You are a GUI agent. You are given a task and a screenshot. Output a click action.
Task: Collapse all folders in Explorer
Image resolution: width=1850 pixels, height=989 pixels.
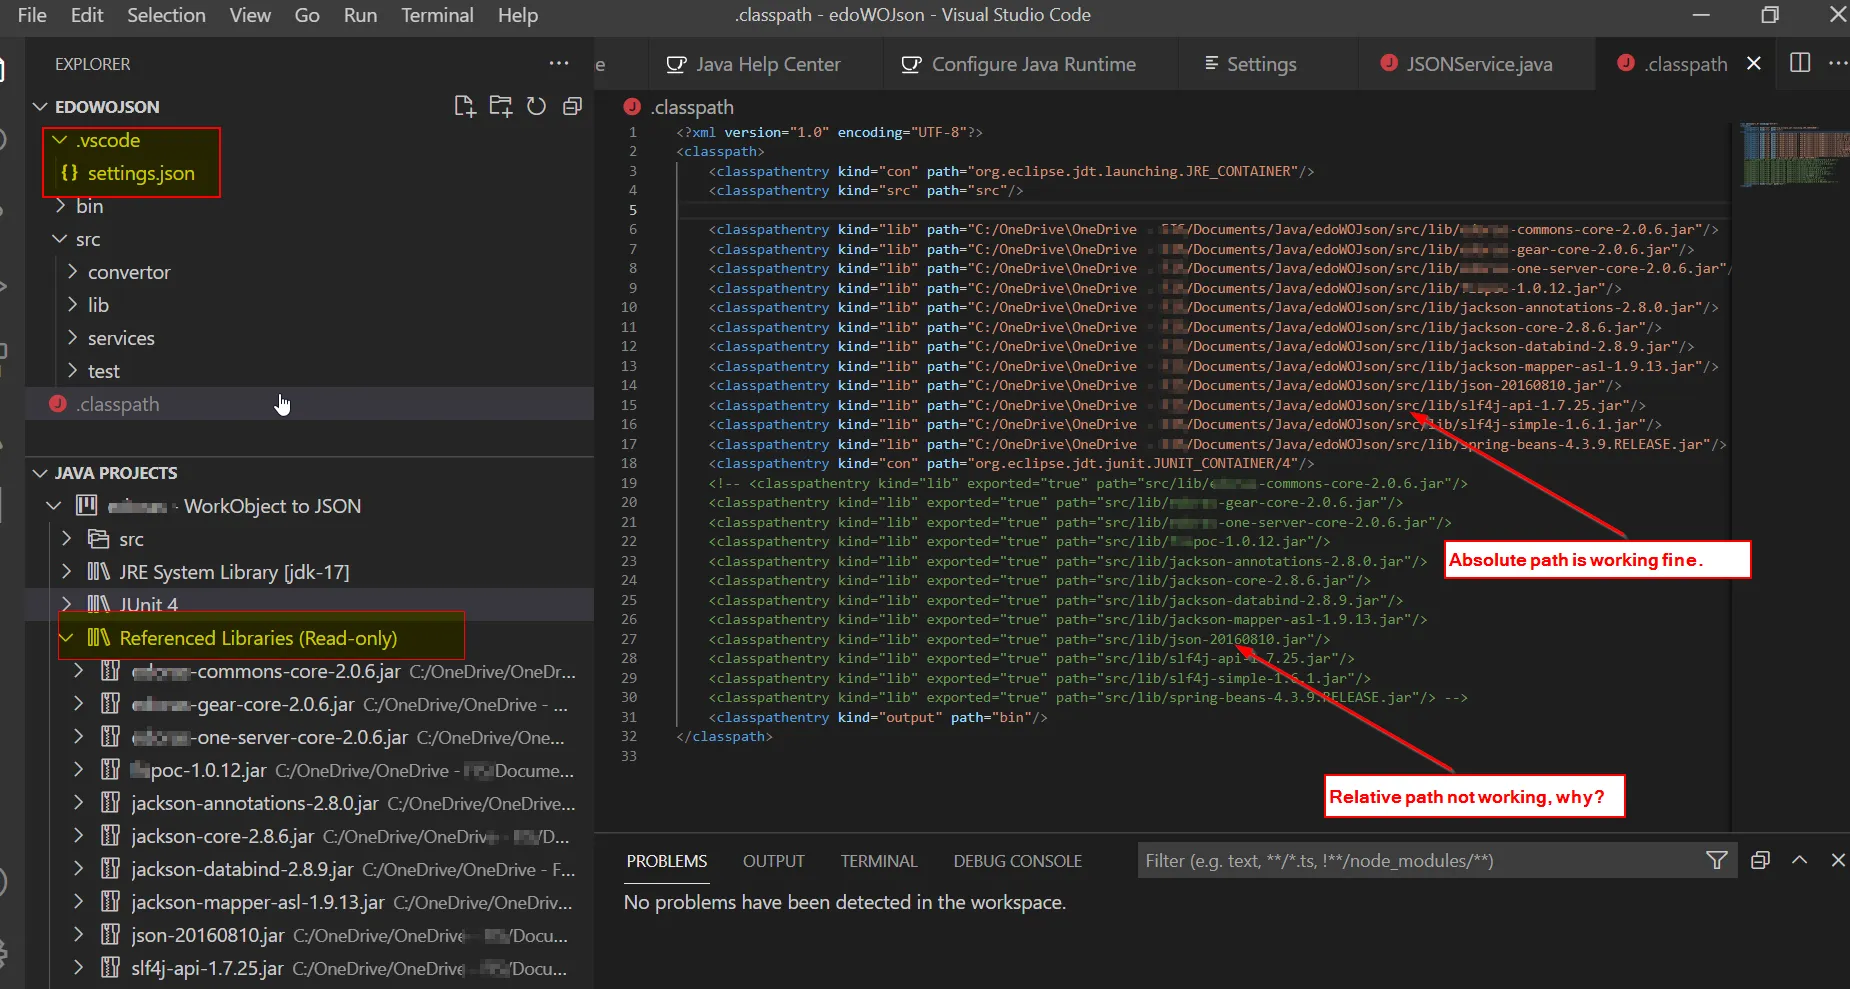click(x=572, y=107)
